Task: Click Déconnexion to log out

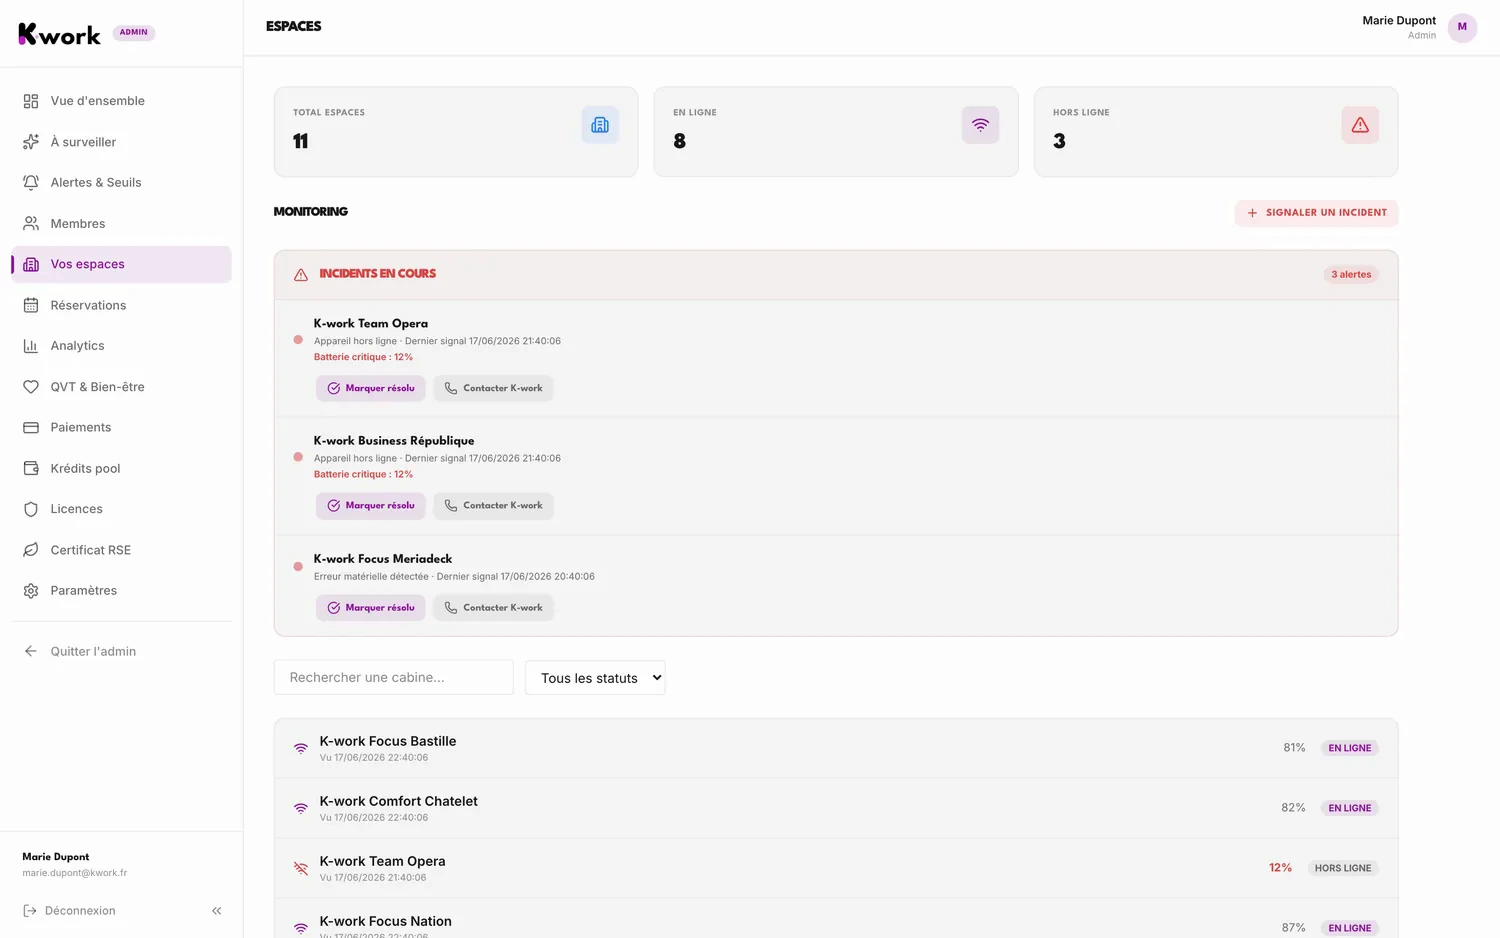Action: click(x=70, y=911)
